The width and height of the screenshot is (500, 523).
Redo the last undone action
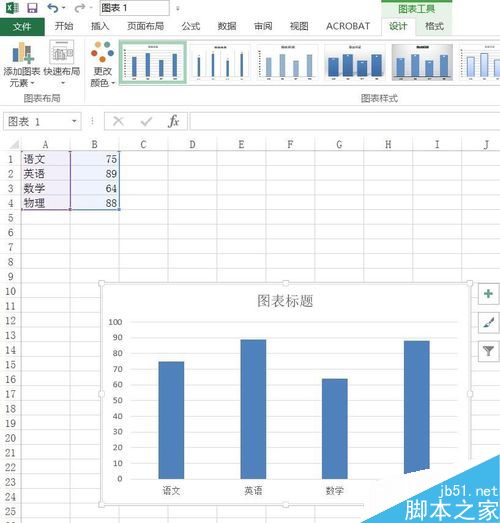click(x=79, y=8)
